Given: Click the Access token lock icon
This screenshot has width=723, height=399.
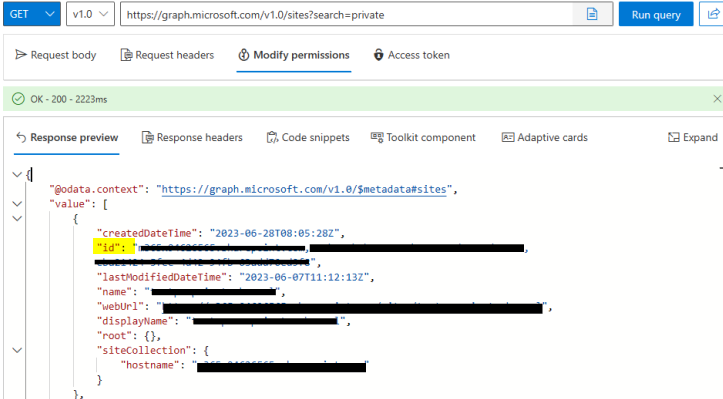Looking at the screenshot, I should (378, 55).
